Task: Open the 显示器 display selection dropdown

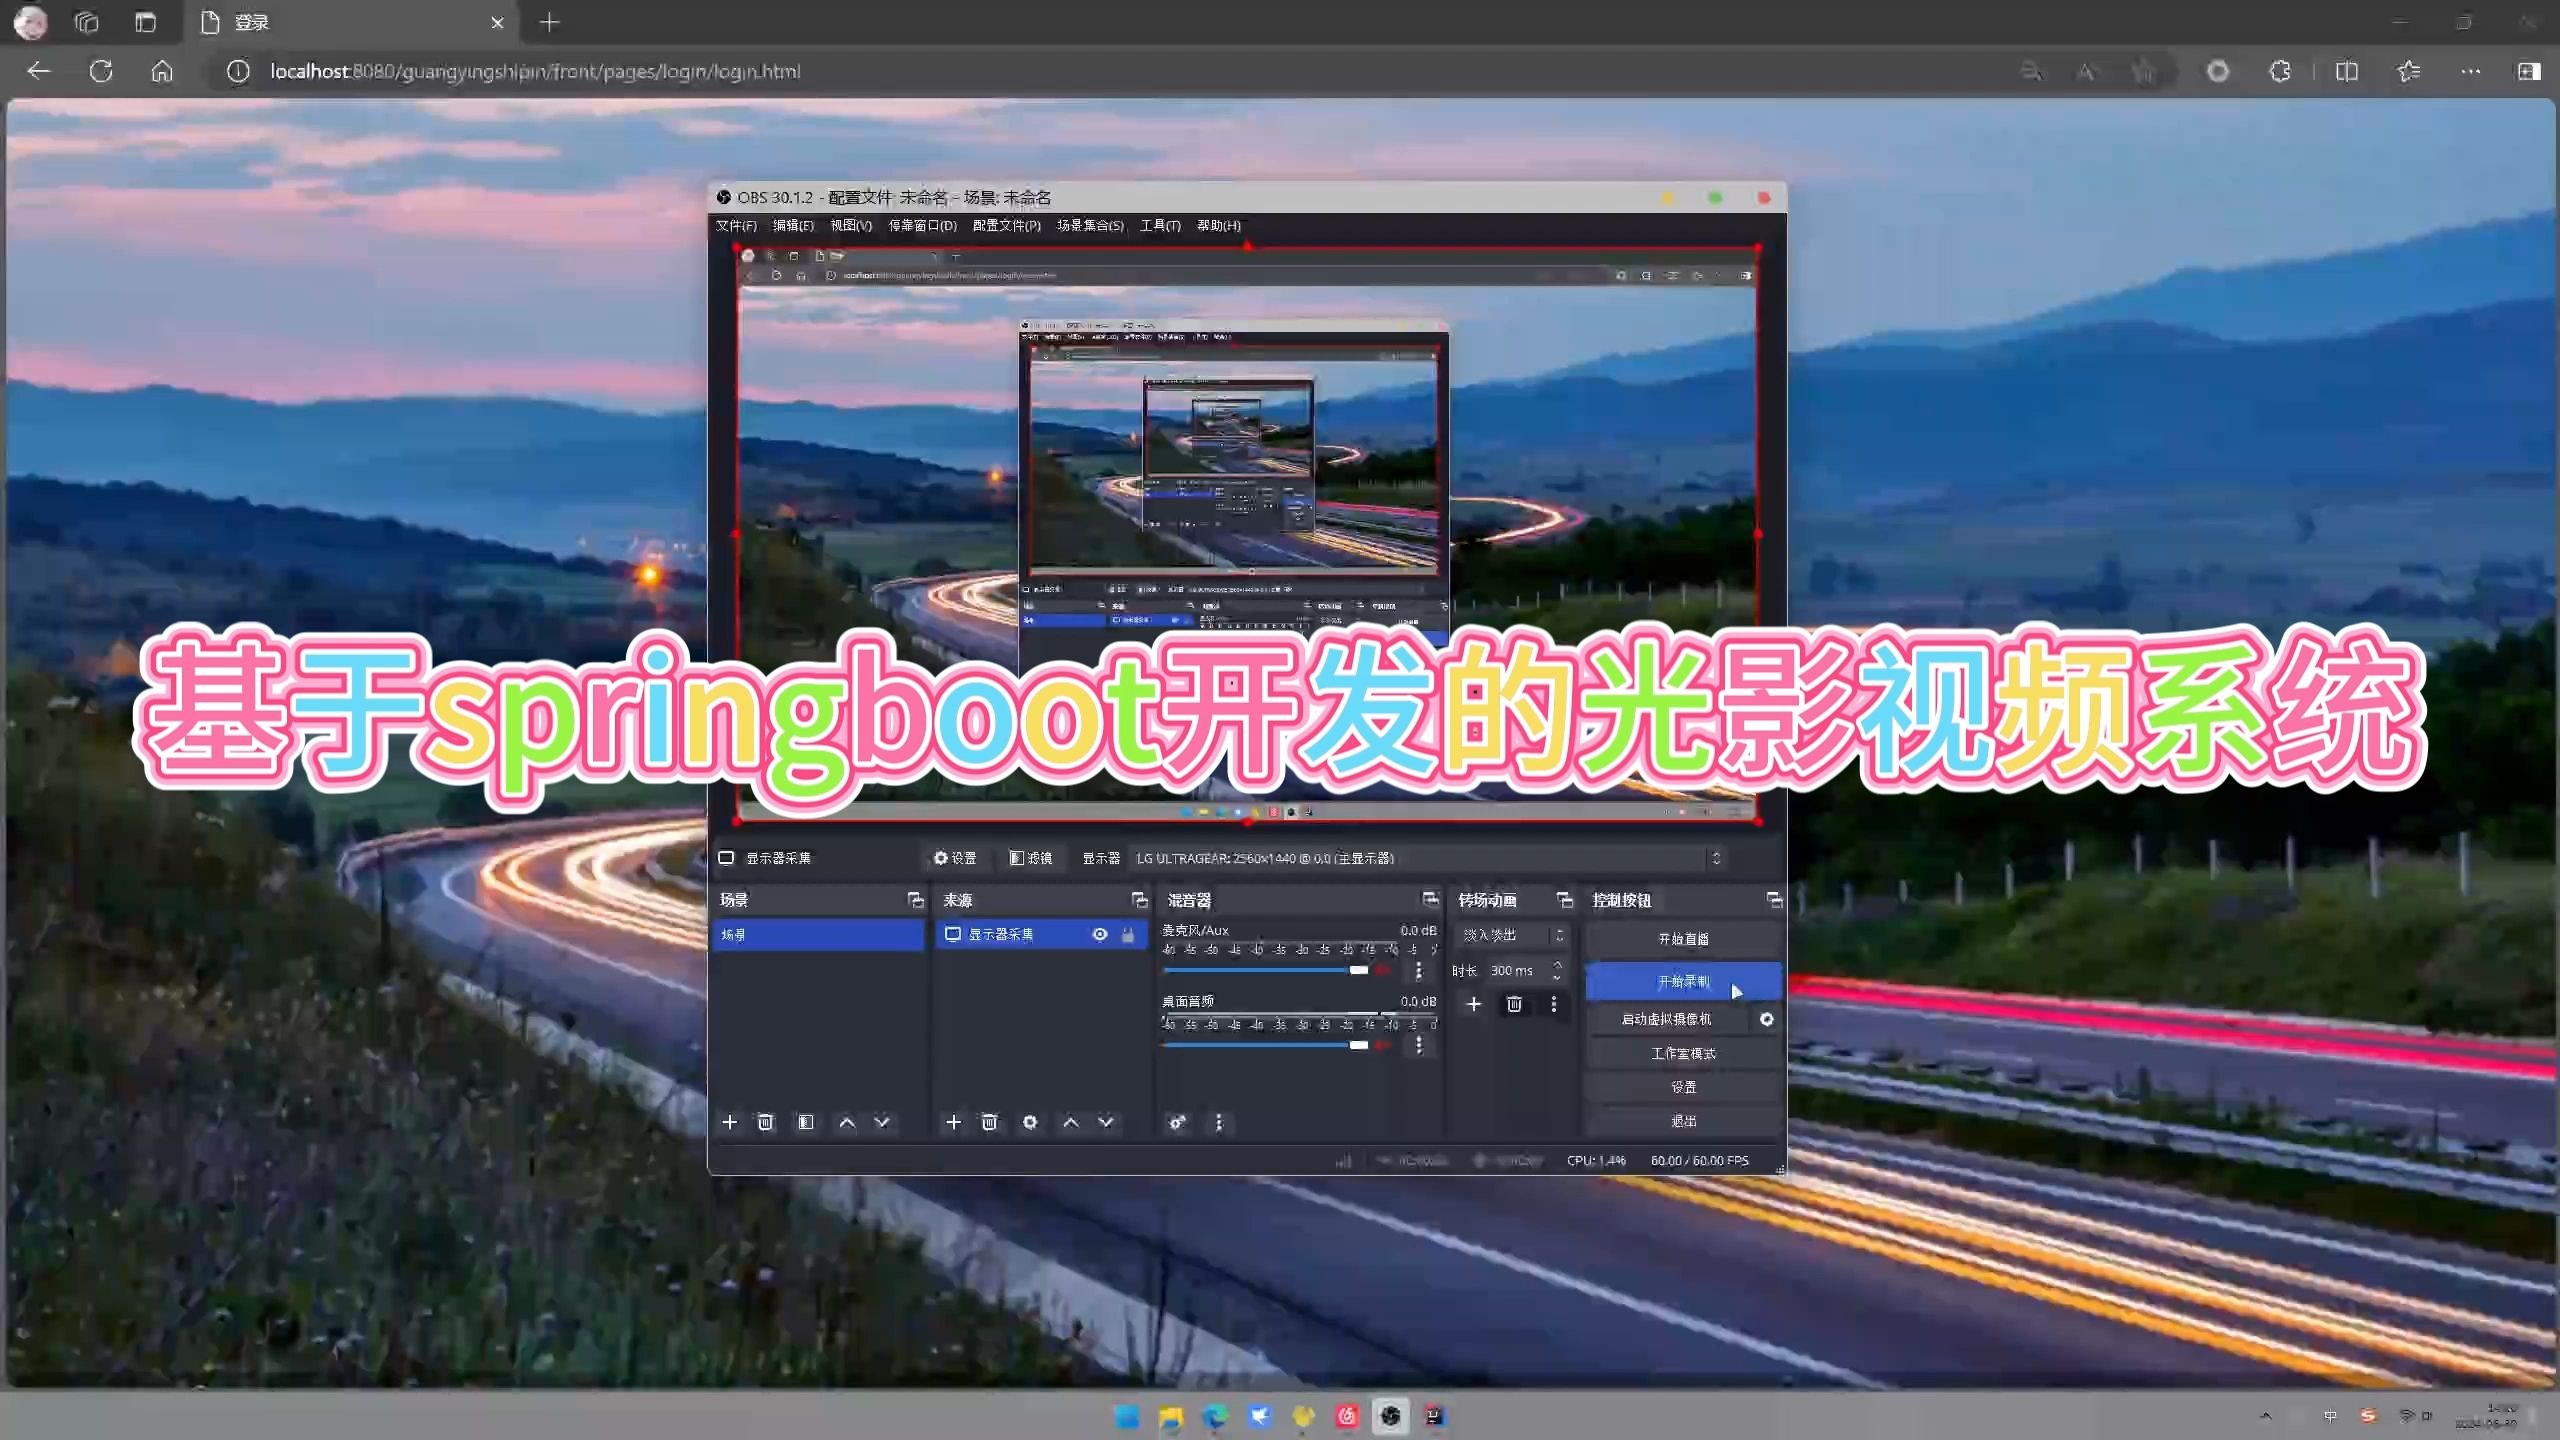Action: click(x=1428, y=858)
